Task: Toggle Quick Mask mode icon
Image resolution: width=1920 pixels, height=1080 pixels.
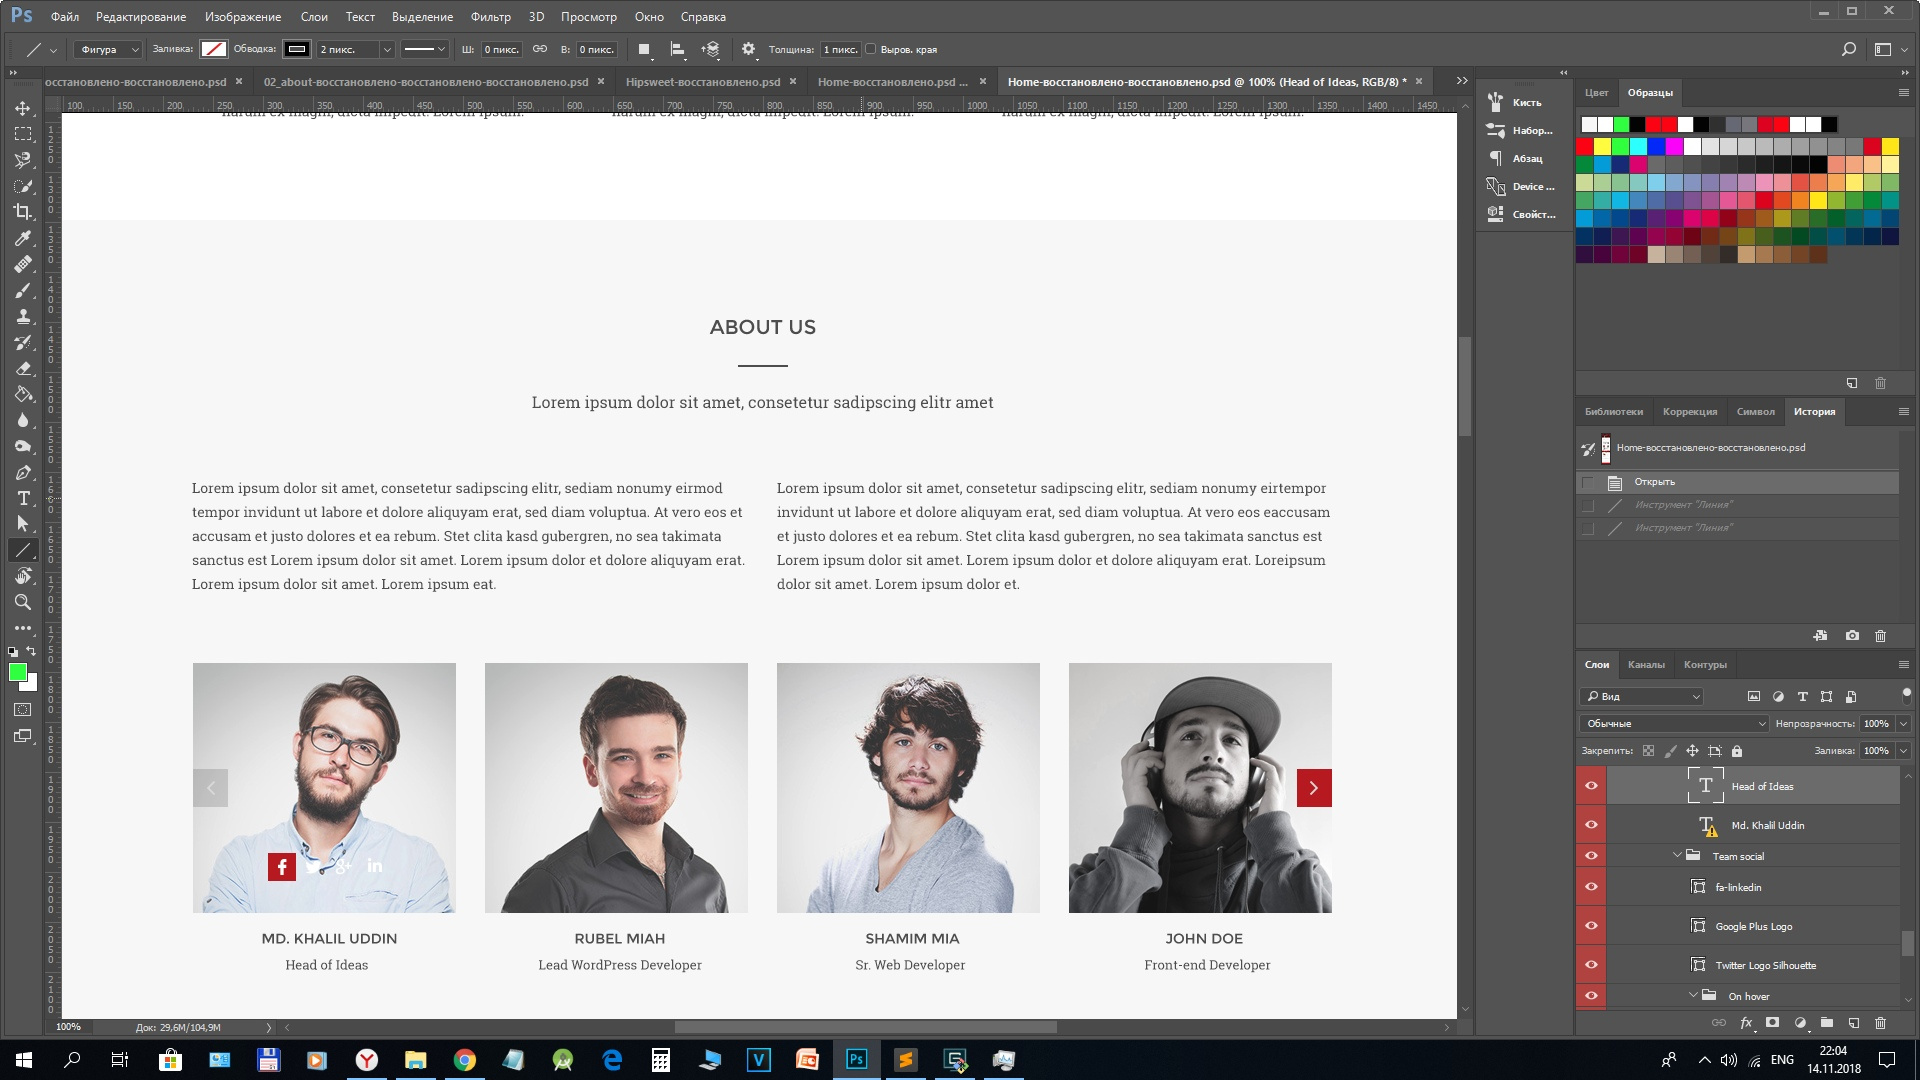Action: pyautogui.click(x=22, y=710)
